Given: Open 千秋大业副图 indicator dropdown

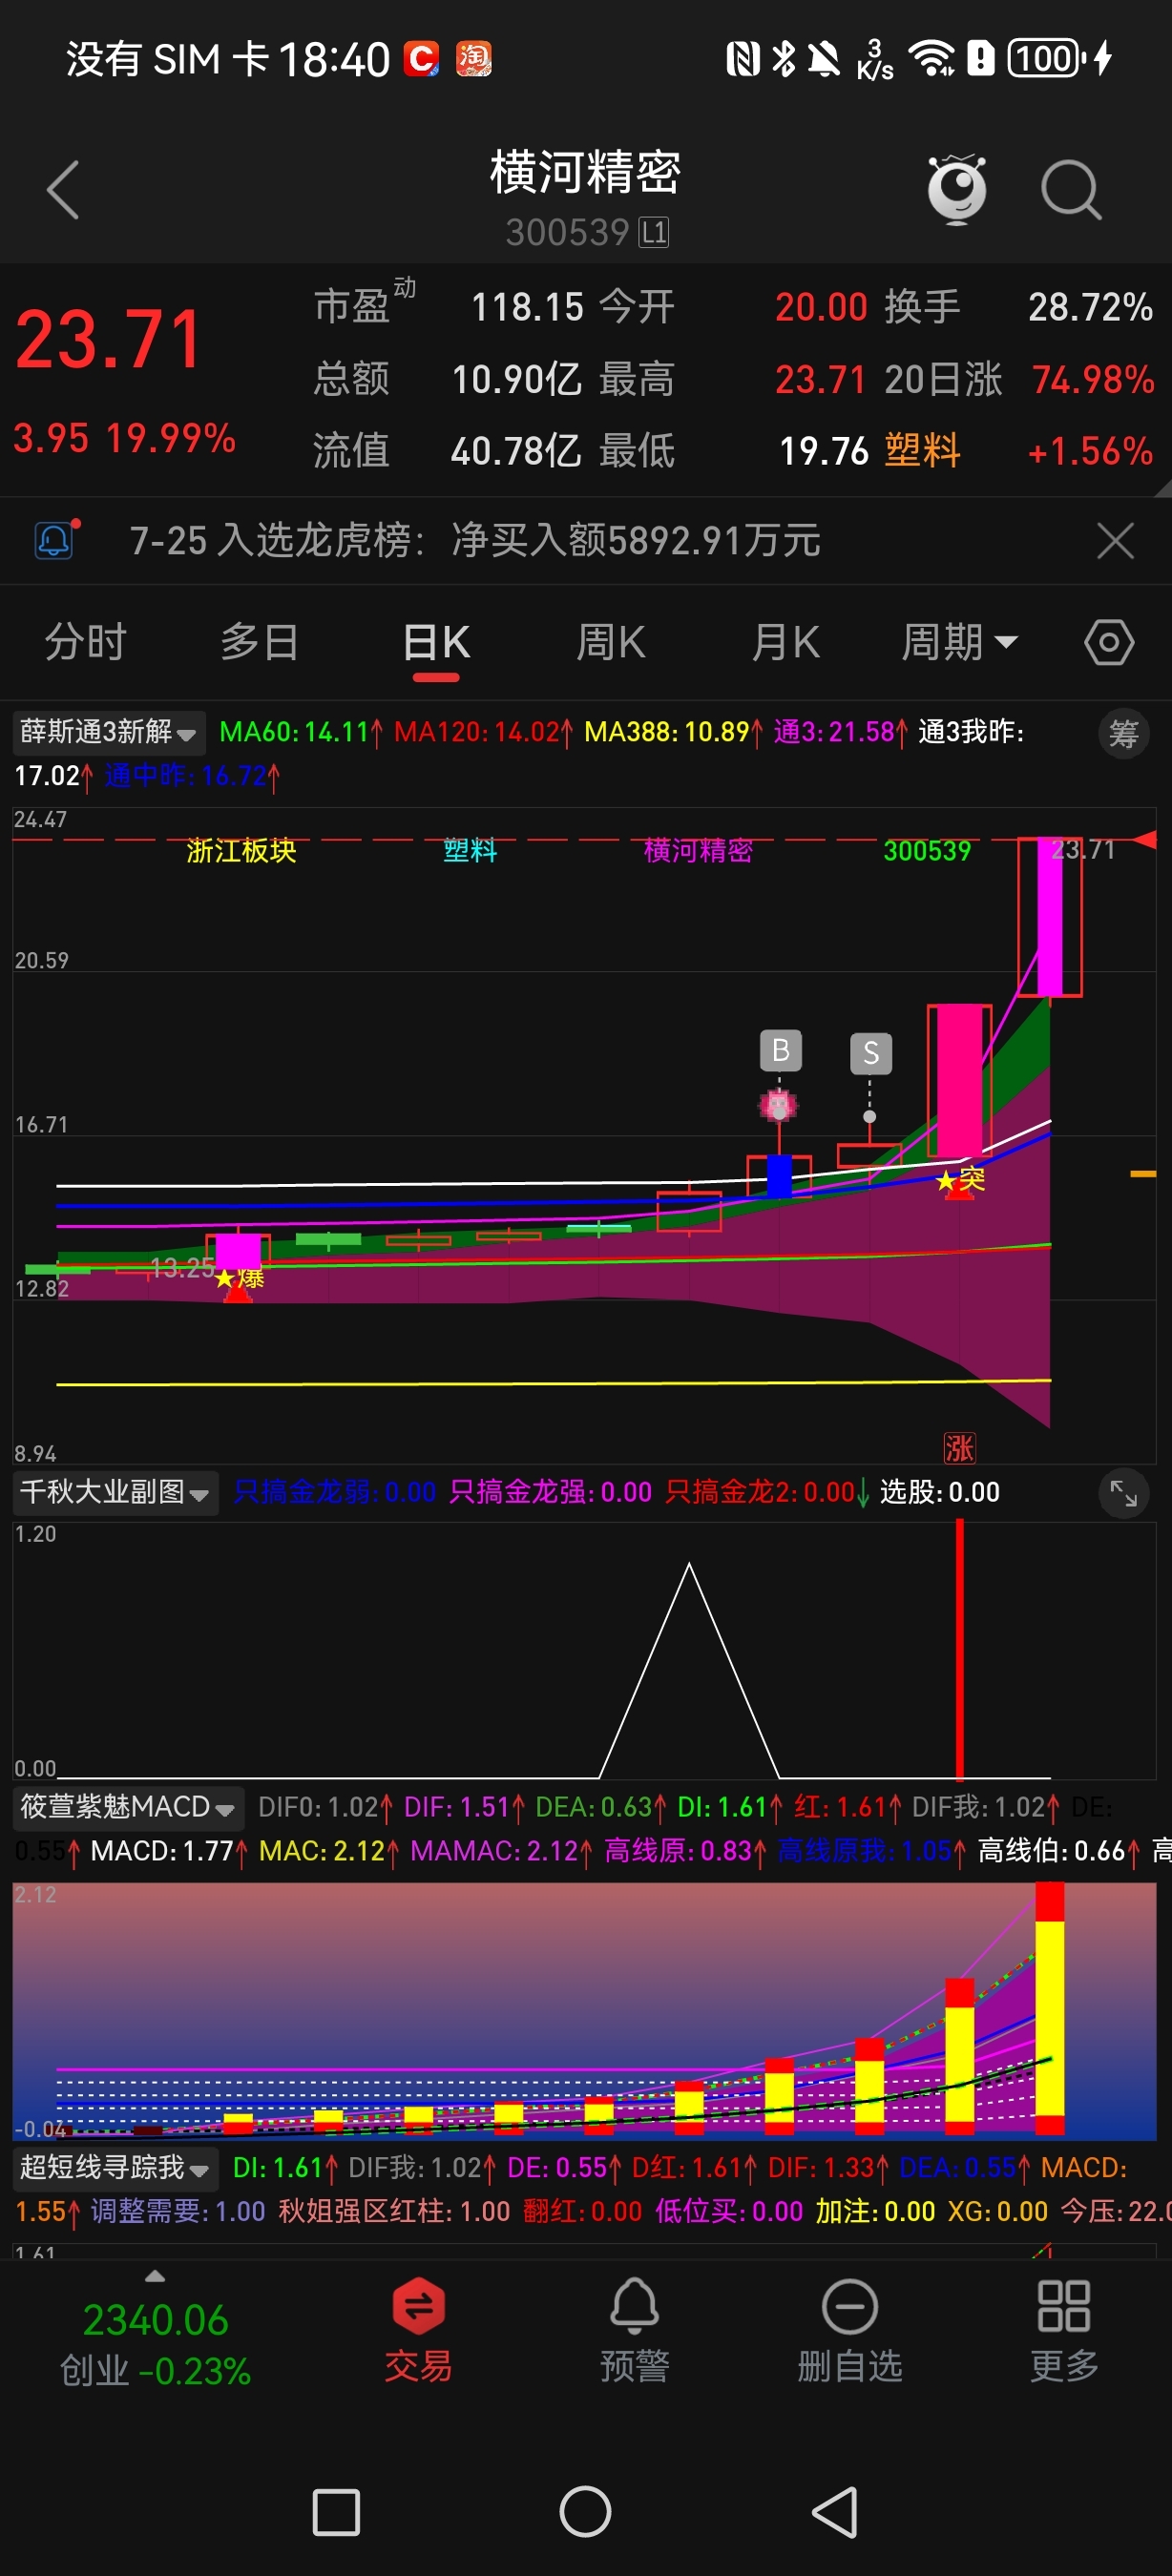Looking at the screenshot, I should [x=115, y=1493].
